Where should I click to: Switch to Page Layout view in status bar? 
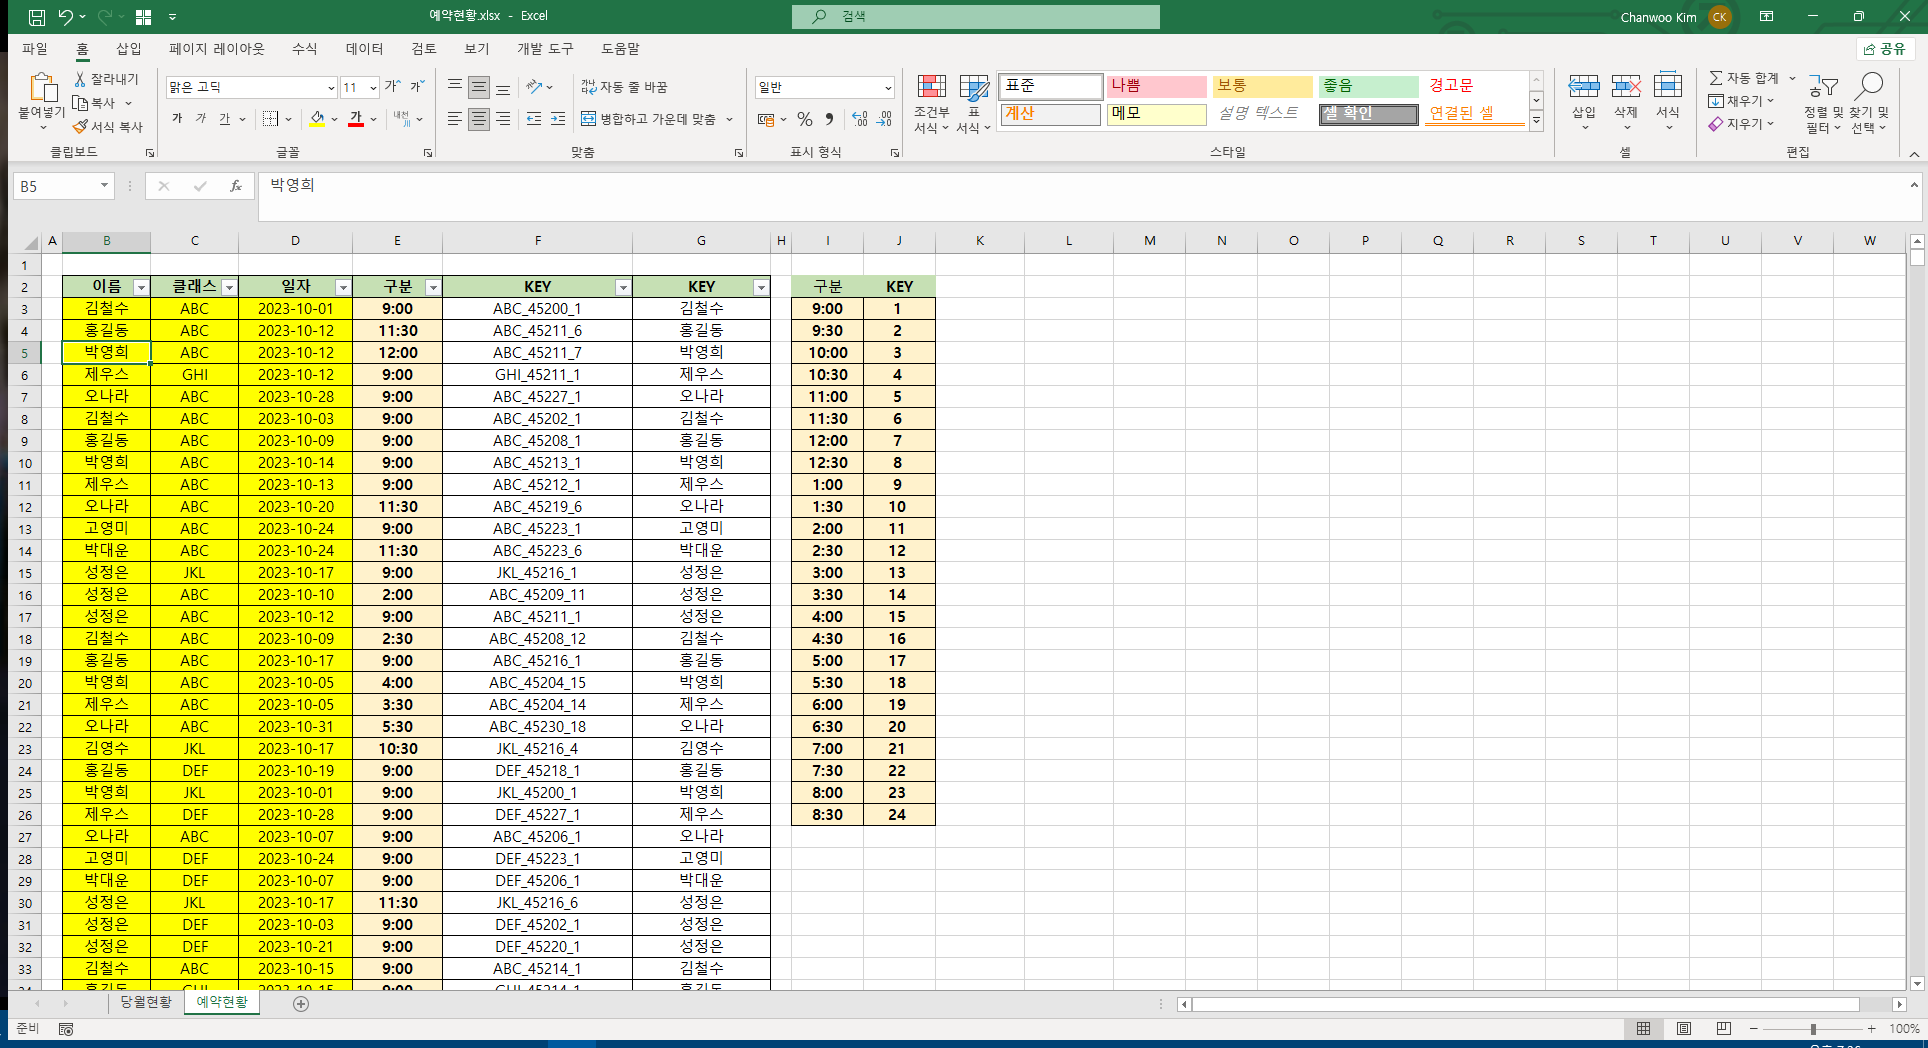click(x=1684, y=1028)
